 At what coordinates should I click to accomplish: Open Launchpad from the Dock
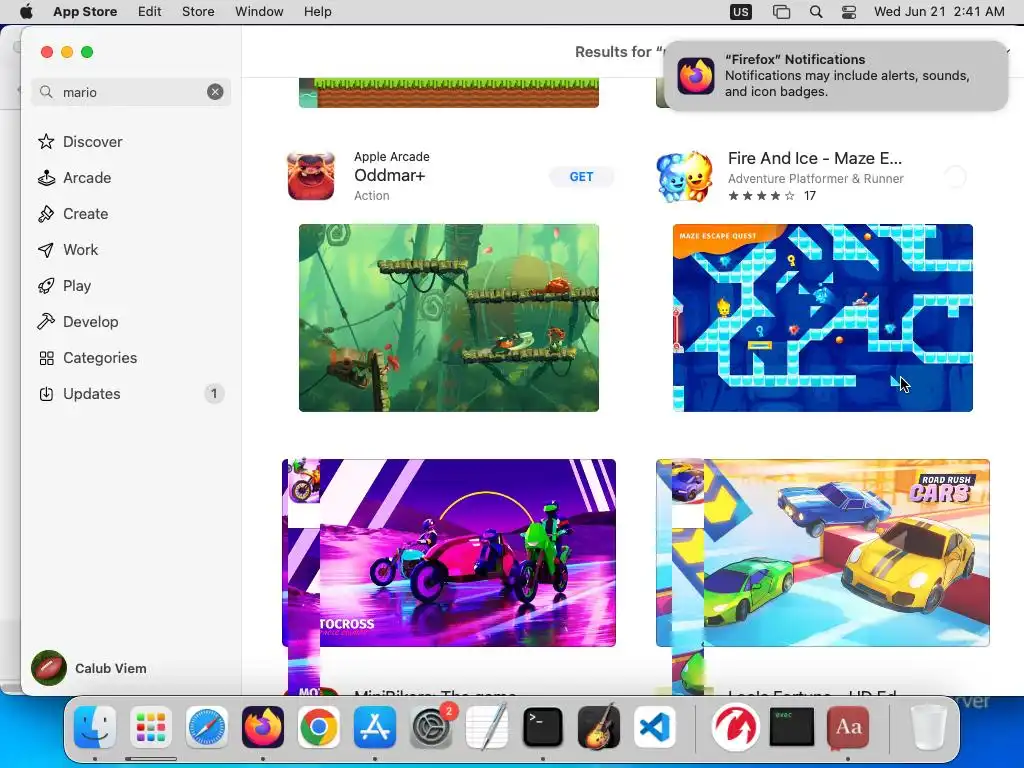click(151, 727)
